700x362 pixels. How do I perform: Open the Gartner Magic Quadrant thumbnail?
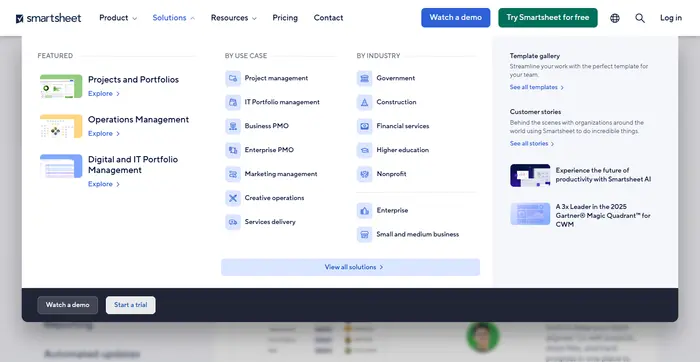pyautogui.click(x=530, y=214)
